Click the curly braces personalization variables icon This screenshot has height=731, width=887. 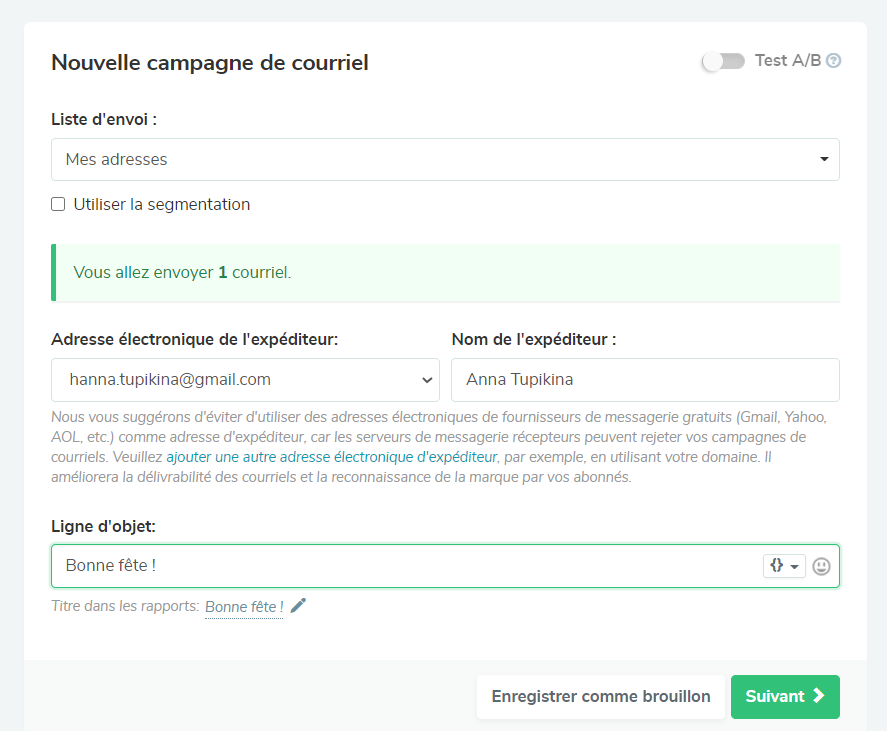pyautogui.click(x=777, y=566)
